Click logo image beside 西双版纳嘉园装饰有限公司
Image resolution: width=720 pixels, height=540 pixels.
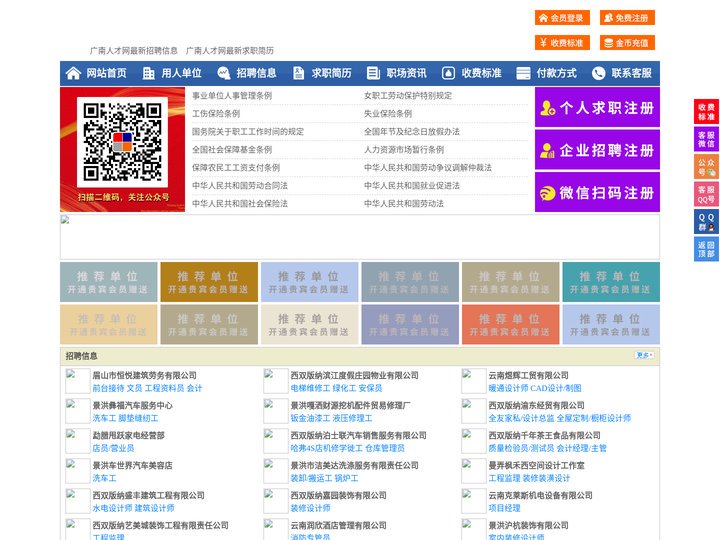276,501
